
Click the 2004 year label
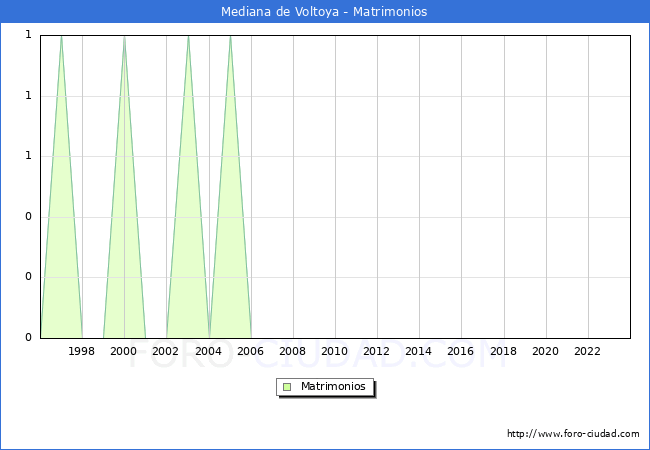[208, 351]
